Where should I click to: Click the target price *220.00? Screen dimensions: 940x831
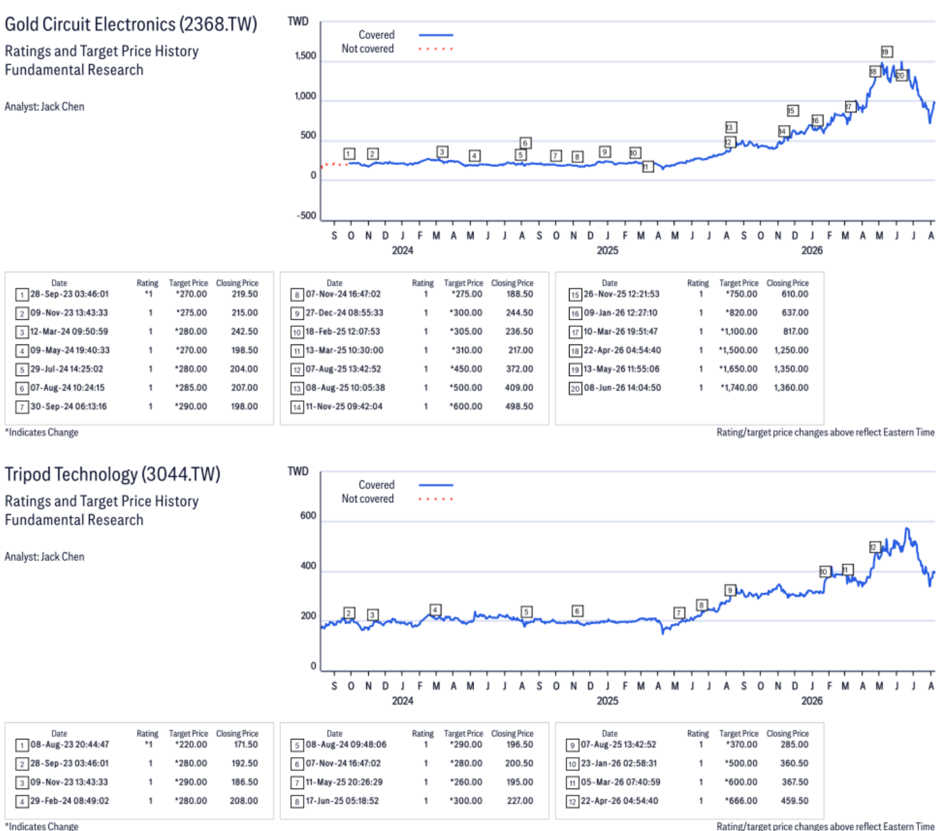[191, 745]
